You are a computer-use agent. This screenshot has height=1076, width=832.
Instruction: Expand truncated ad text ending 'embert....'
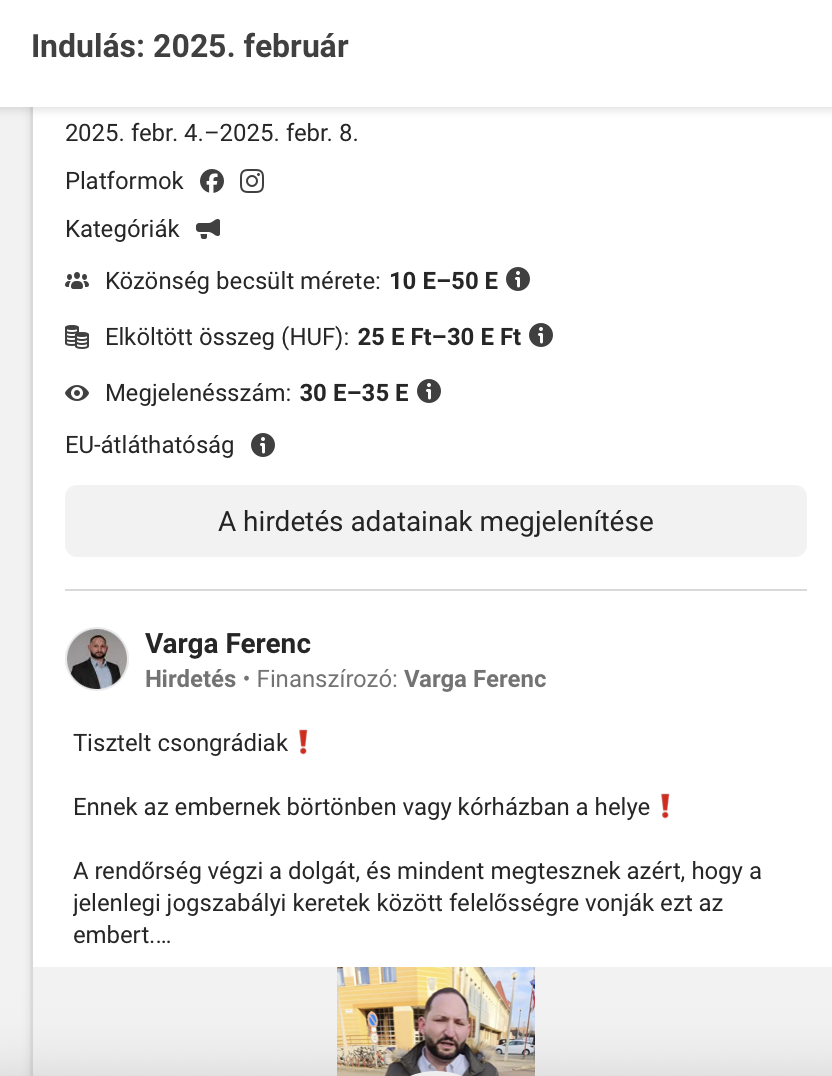coord(122,935)
